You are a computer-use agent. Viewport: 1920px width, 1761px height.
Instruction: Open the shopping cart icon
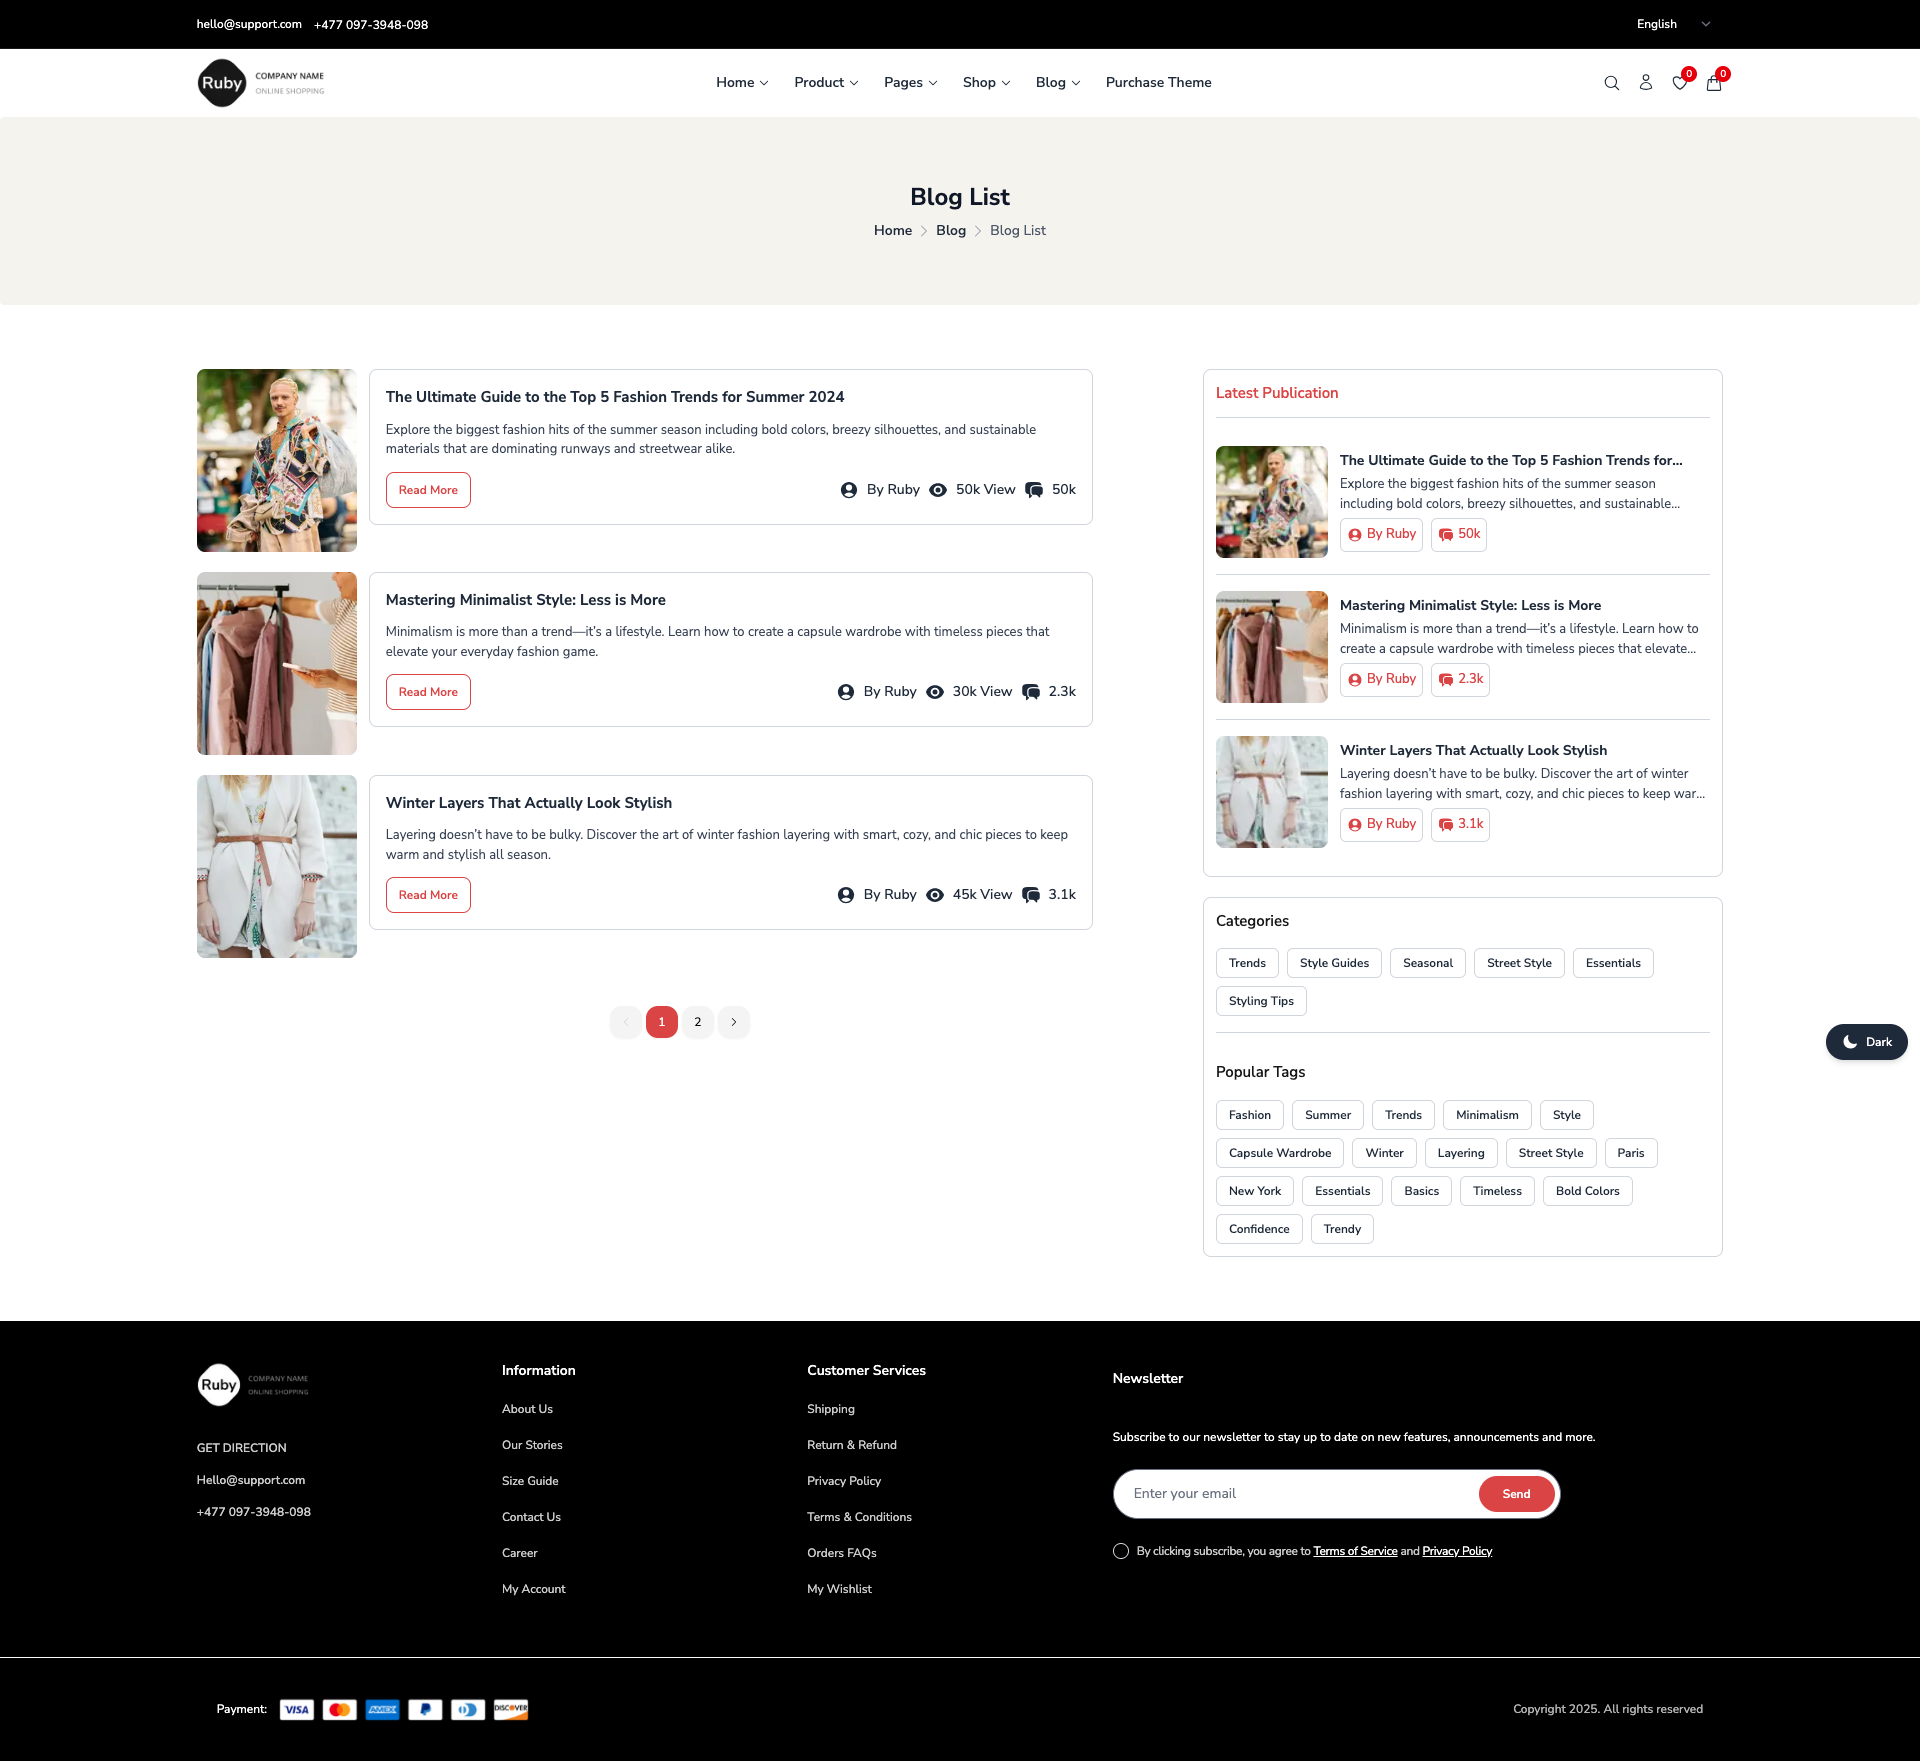[x=1713, y=83]
